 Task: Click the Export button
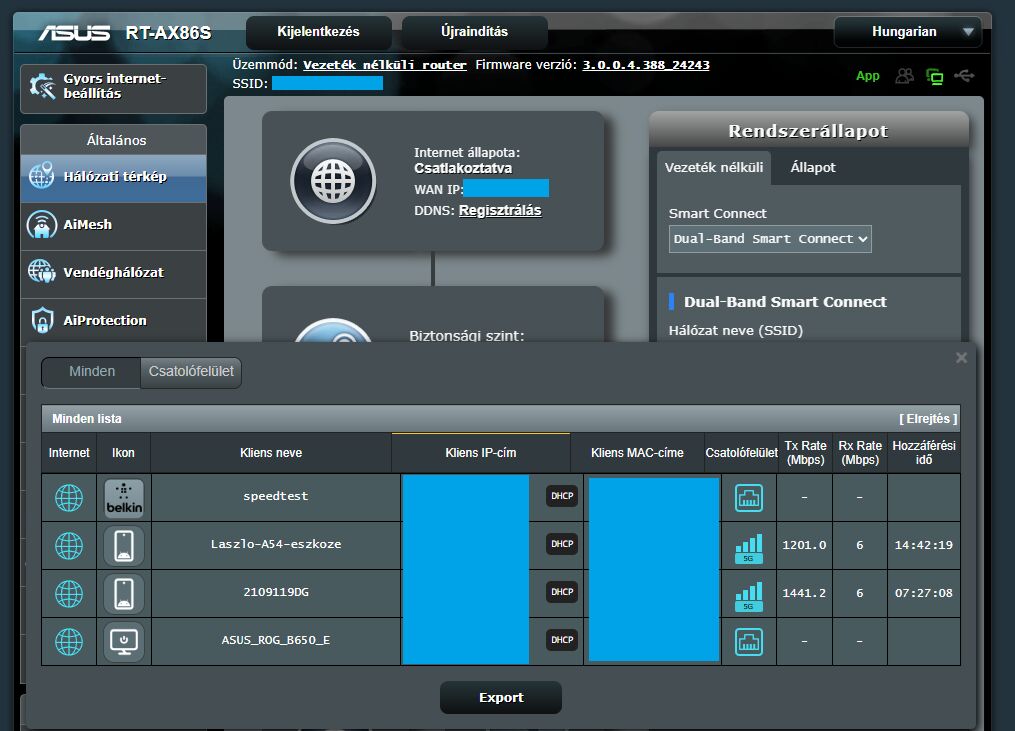501,697
